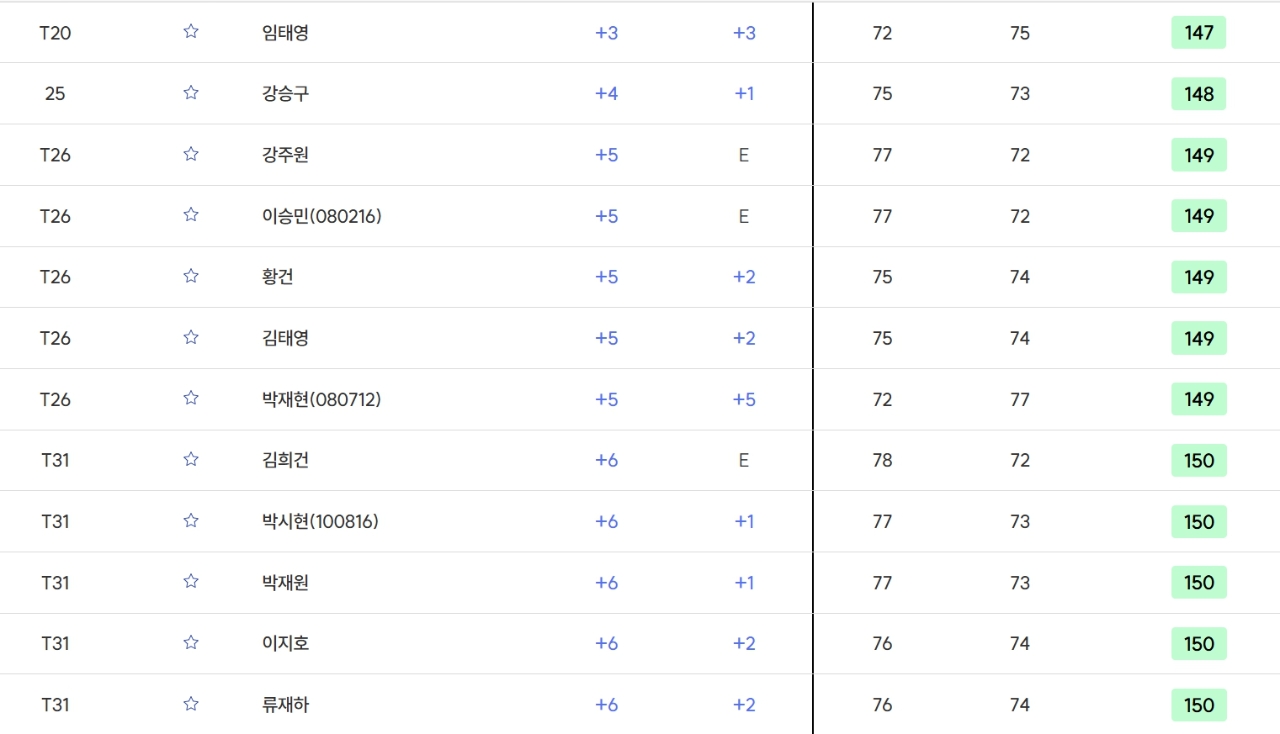Image resolution: width=1280 pixels, height=734 pixels.
Task: Toggle favorite star for 박시현(100816)
Action: (x=191, y=521)
